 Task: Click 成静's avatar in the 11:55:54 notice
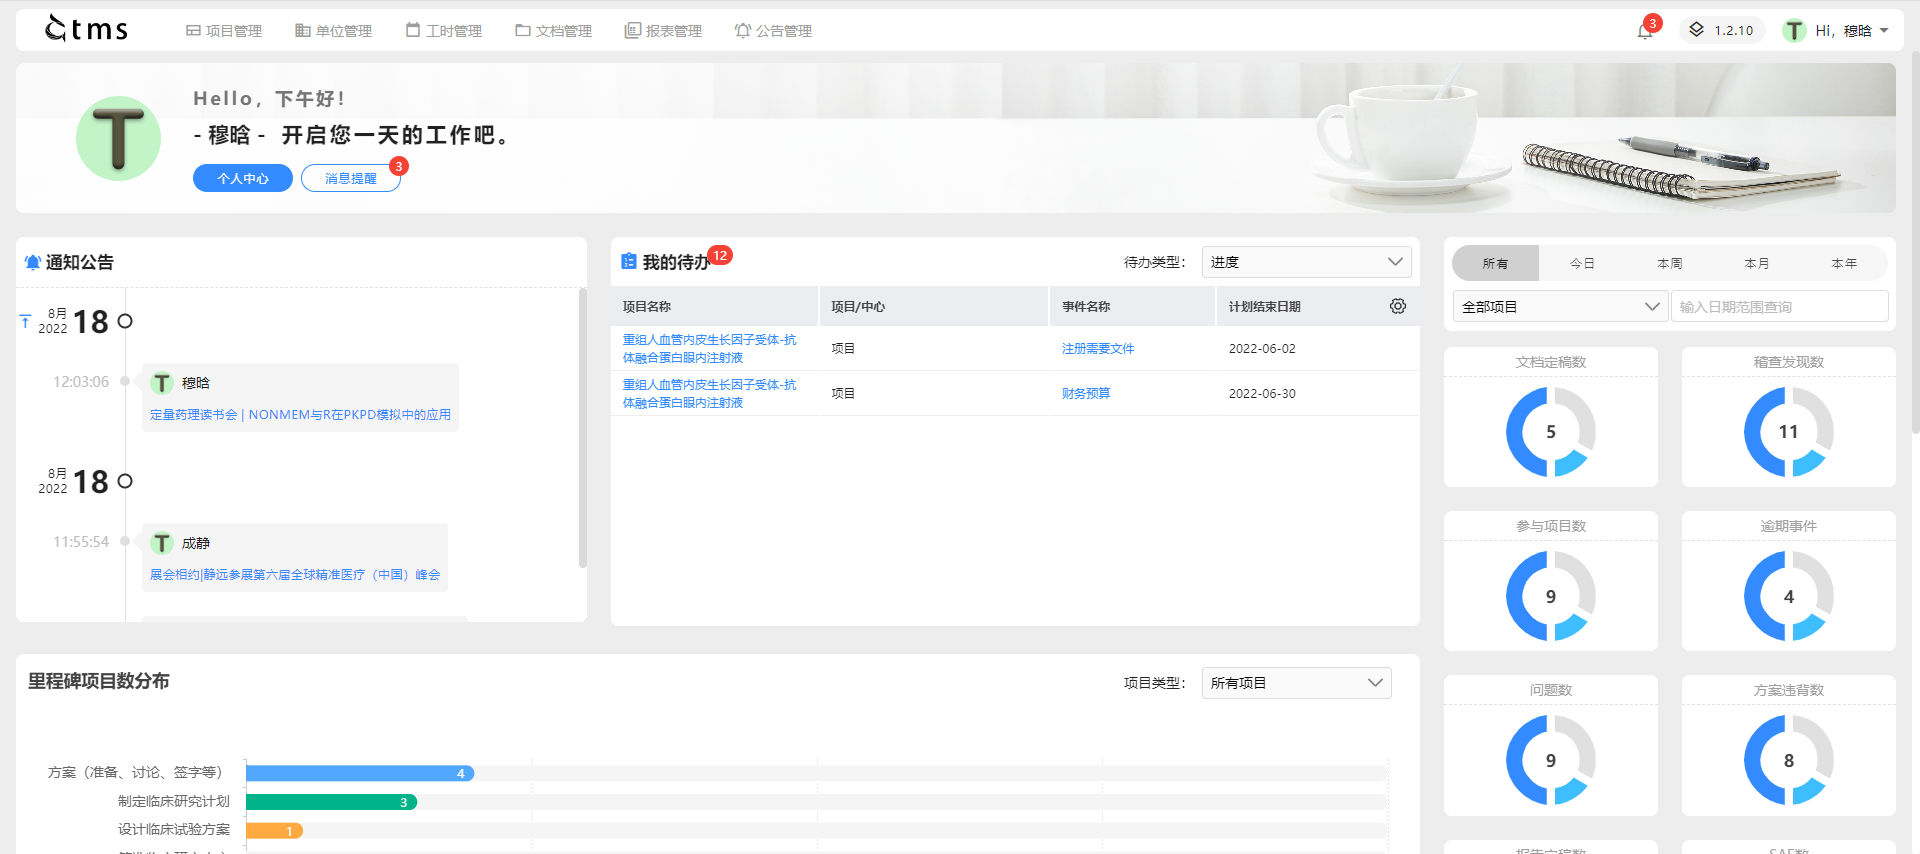coord(162,543)
